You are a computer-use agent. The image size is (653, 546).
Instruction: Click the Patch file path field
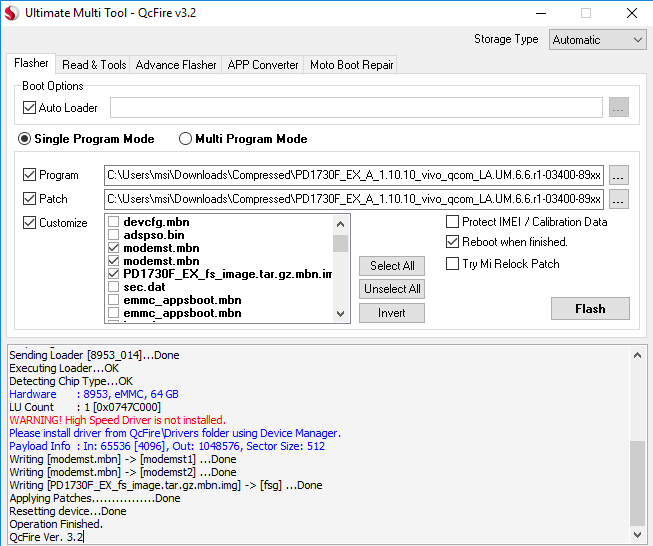354,199
